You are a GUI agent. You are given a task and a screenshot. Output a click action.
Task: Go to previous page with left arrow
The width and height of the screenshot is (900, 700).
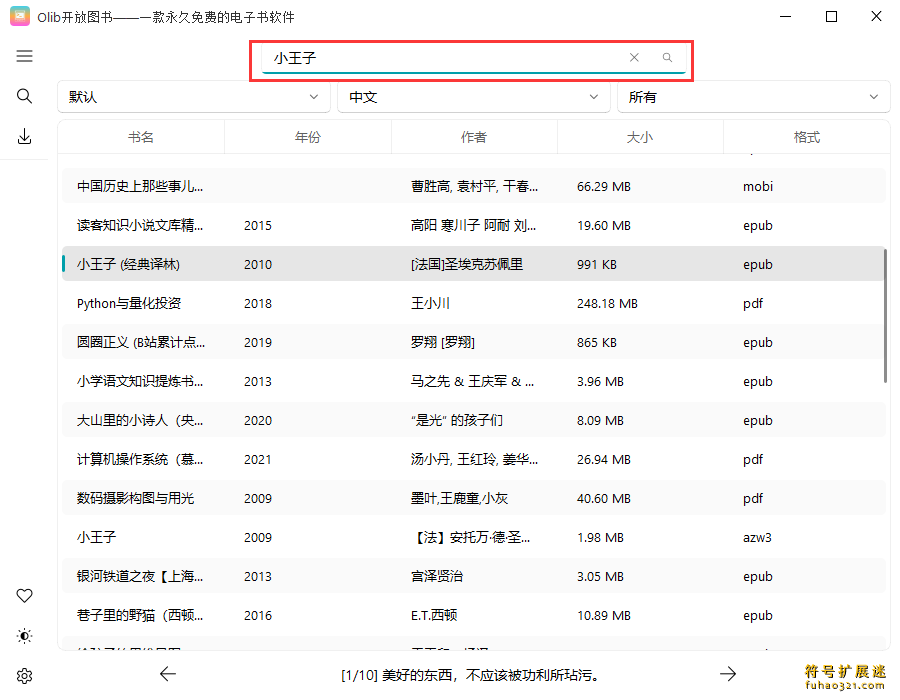pos(168,674)
